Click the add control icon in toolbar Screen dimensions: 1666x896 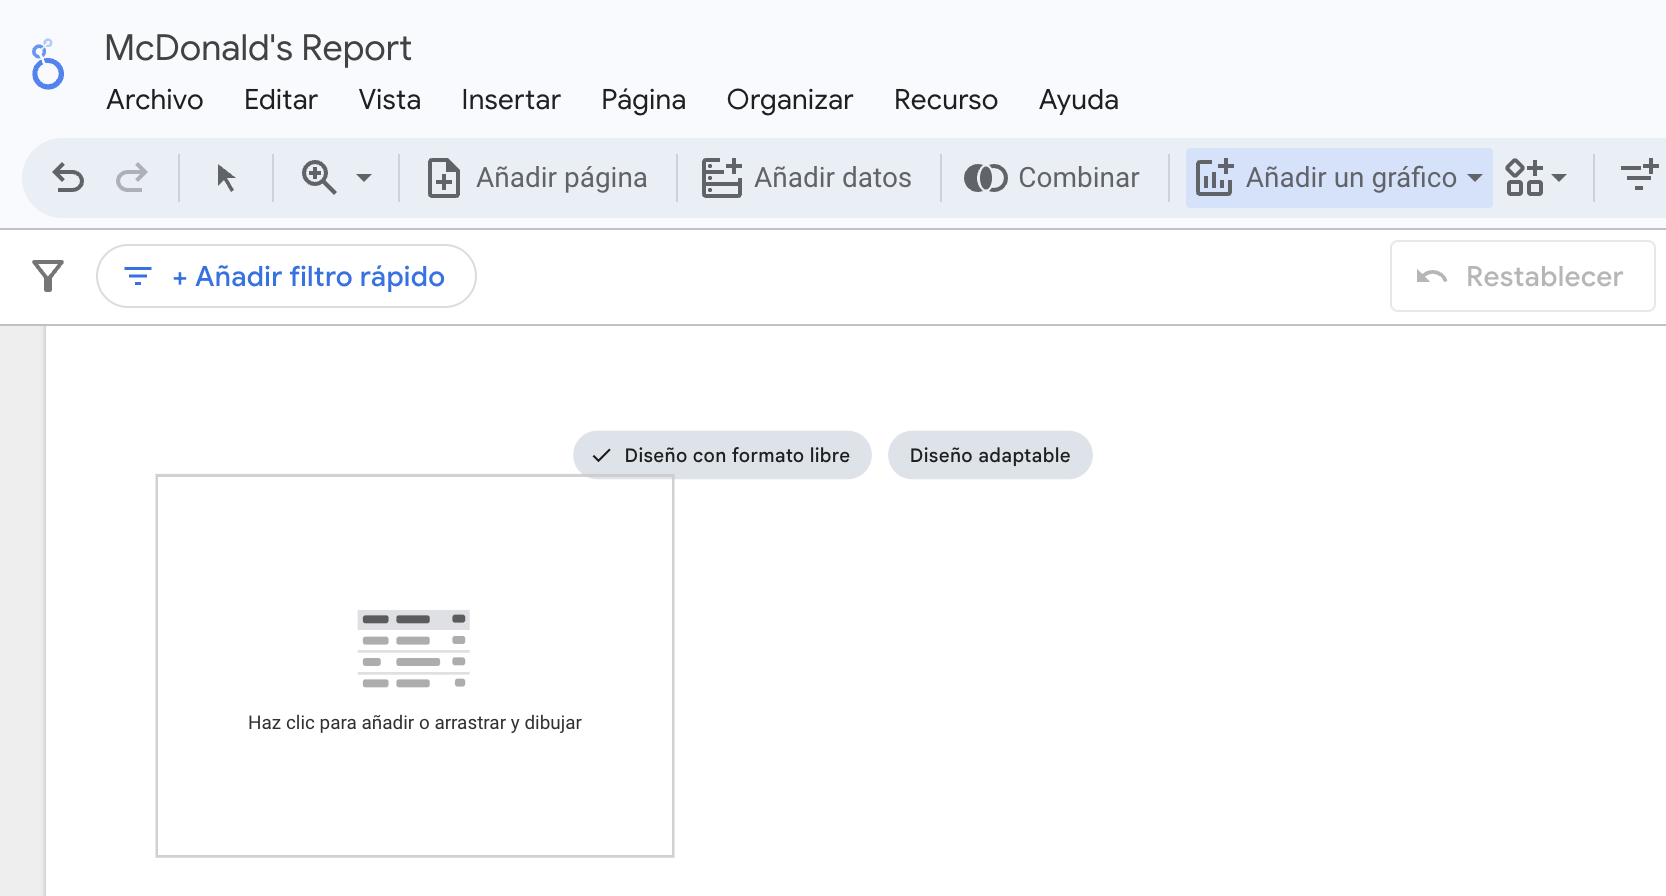(1638, 176)
